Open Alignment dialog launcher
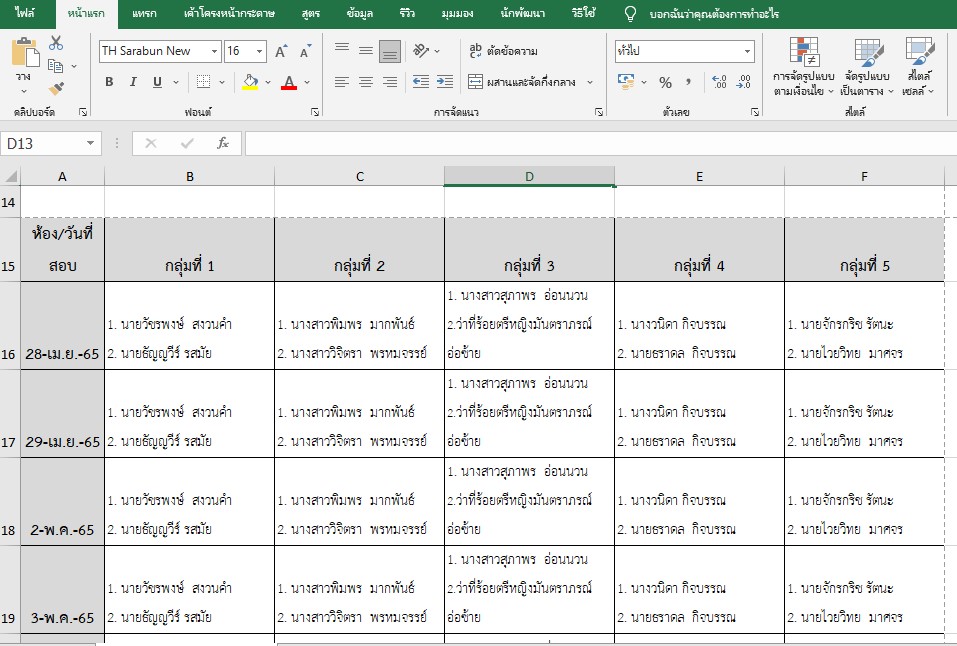The height and width of the screenshot is (646, 957). click(x=599, y=112)
